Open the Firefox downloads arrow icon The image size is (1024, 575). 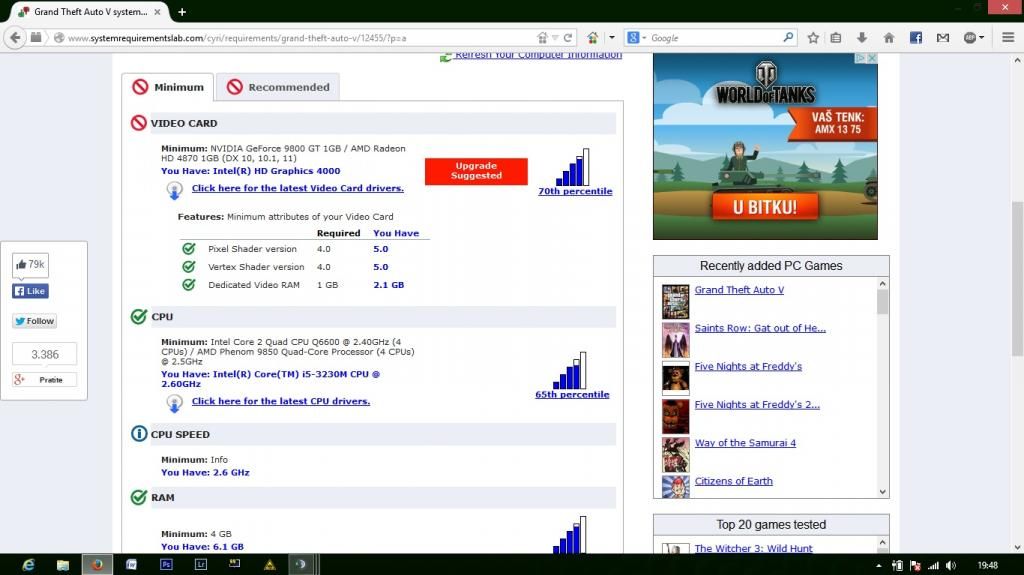point(862,38)
